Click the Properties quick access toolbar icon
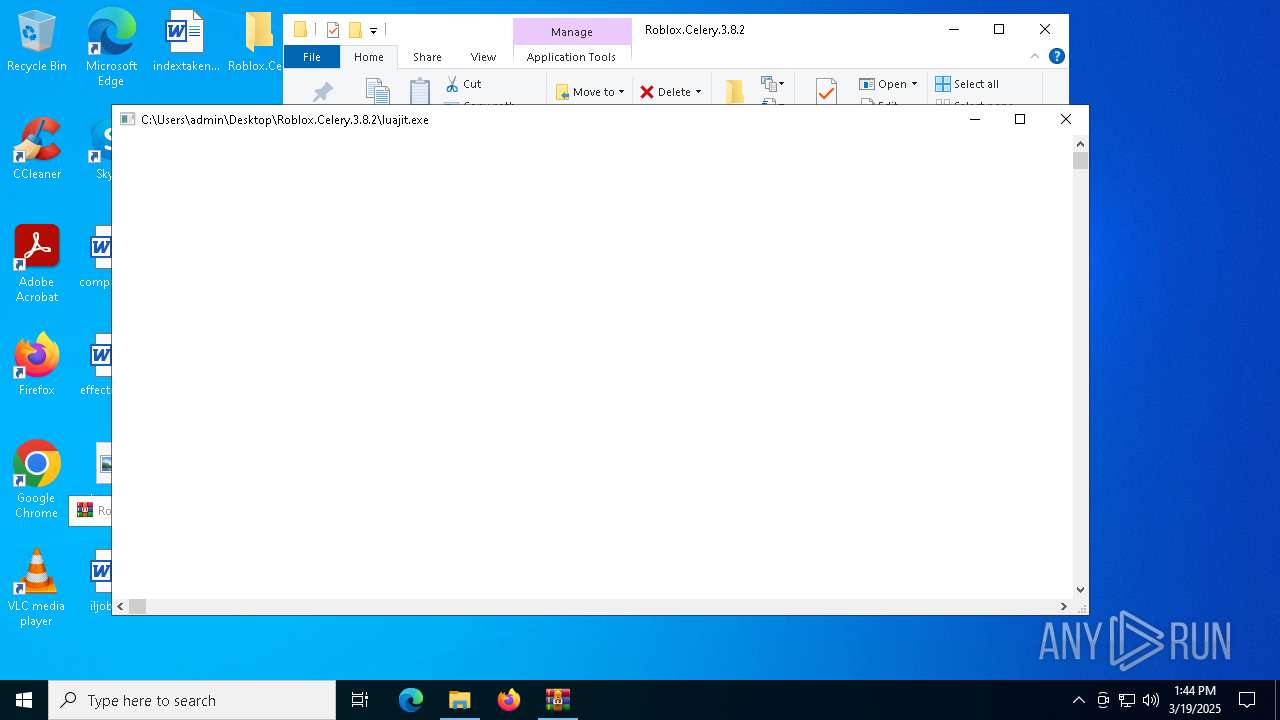Image resolution: width=1280 pixels, height=720 pixels. 333,30
